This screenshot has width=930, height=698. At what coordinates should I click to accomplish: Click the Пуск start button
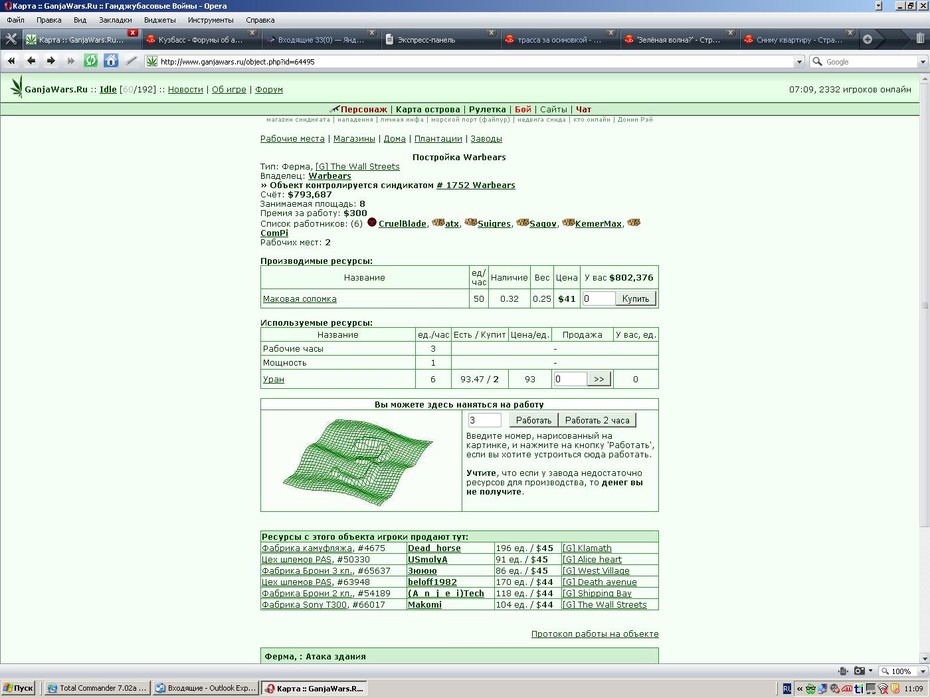[x=19, y=688]
